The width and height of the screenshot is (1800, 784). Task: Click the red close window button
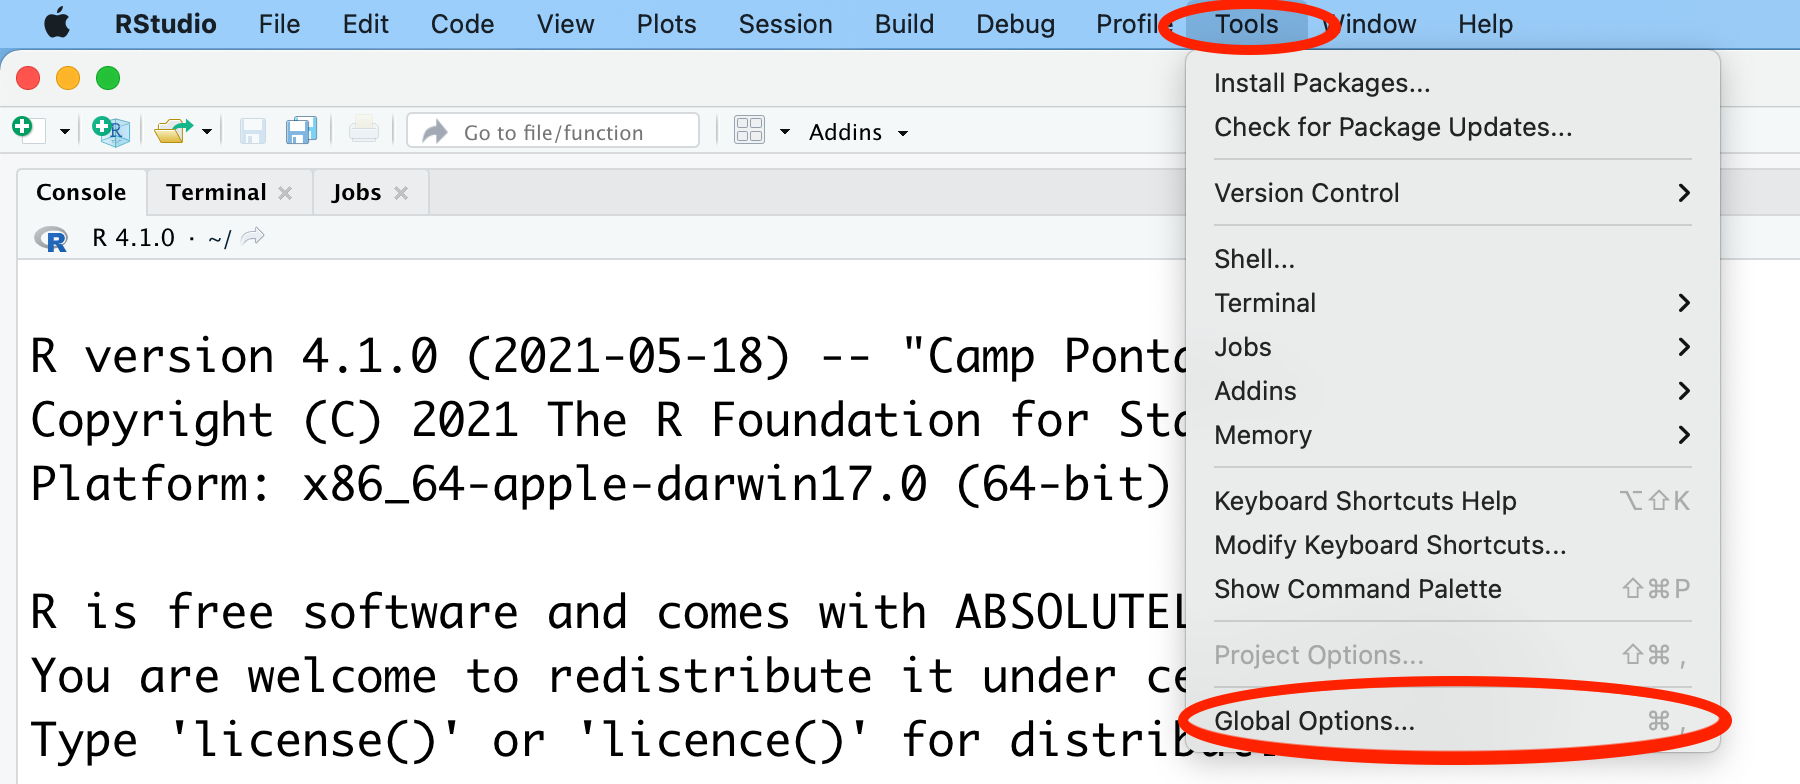[x=28, y=78]
